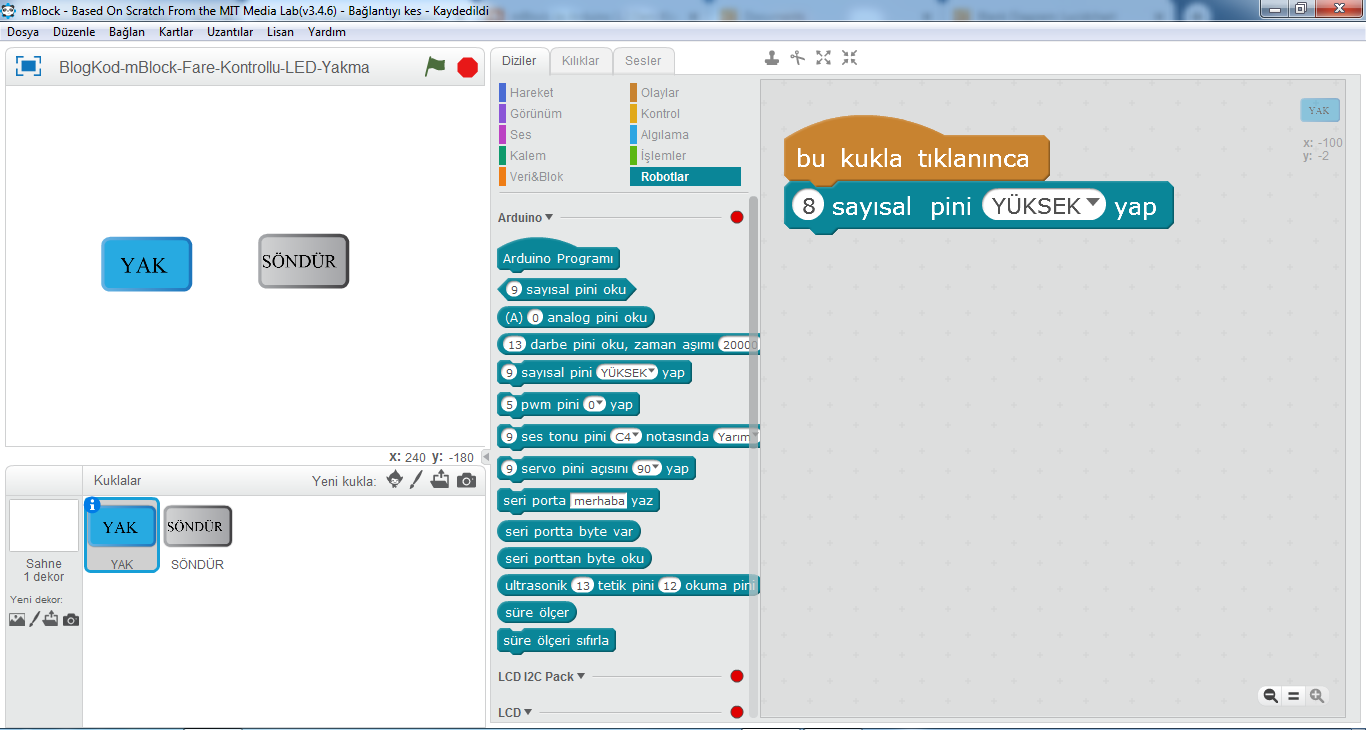This screenshot has width=1366, height=730.
Task: Switch to the Kılıklar tab
Action: click(581, 61)
